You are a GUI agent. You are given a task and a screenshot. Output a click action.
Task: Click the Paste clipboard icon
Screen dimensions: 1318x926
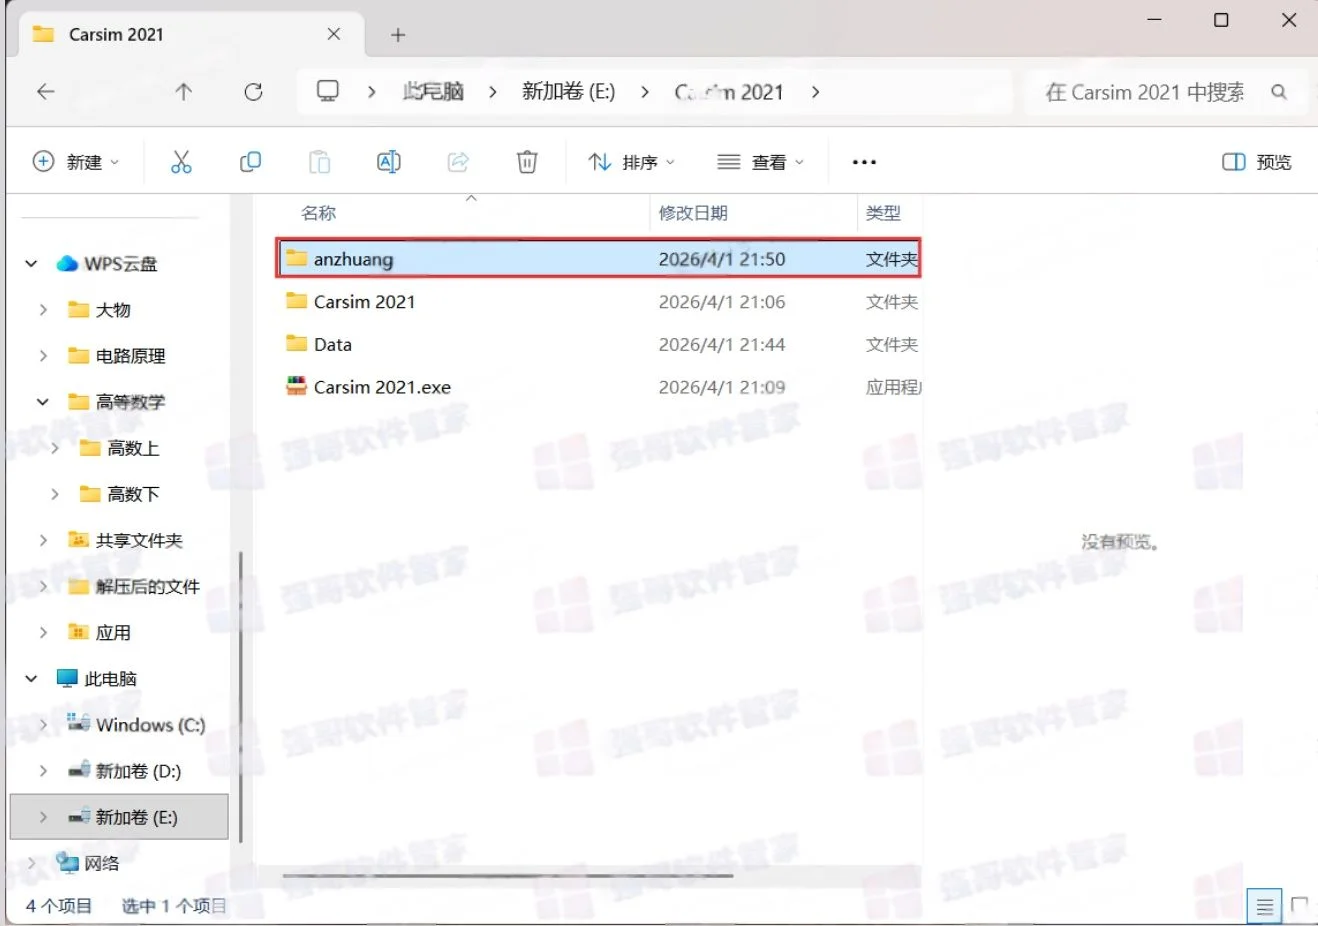point(319,161)
